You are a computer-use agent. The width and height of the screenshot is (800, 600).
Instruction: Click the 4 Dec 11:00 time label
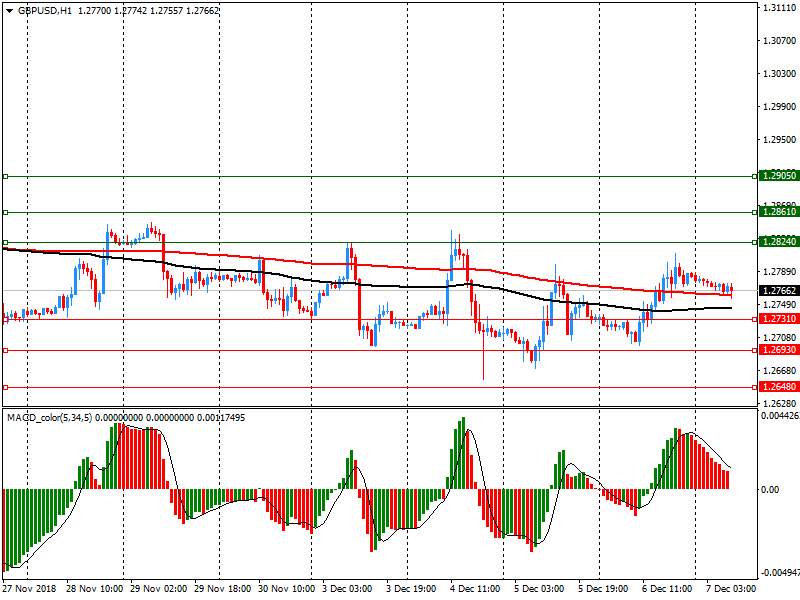(x=475, y=588)
